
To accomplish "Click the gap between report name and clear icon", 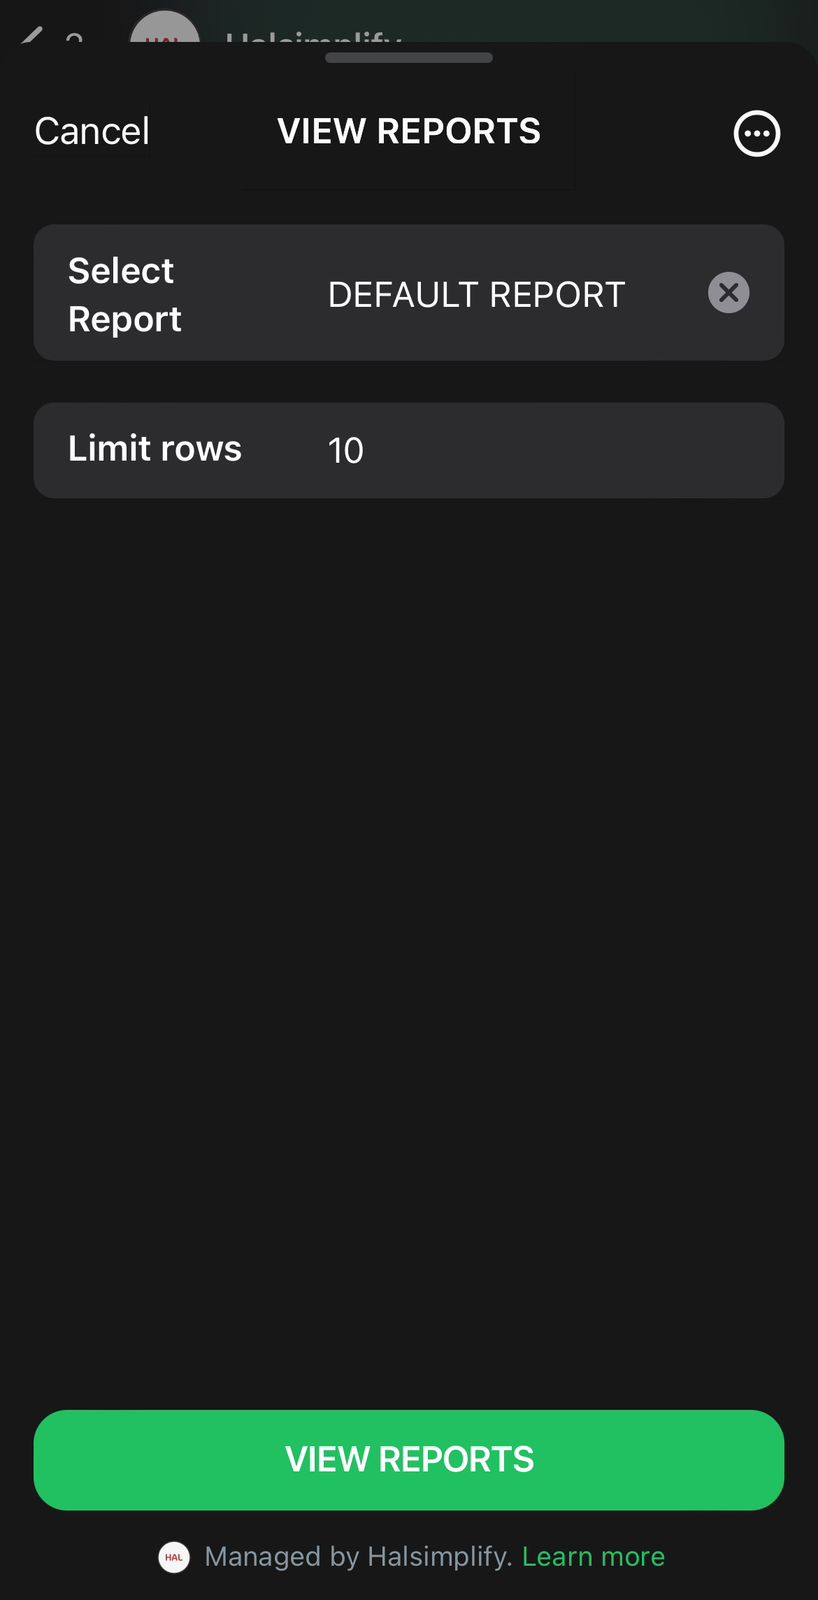I will tap(666, 294).
